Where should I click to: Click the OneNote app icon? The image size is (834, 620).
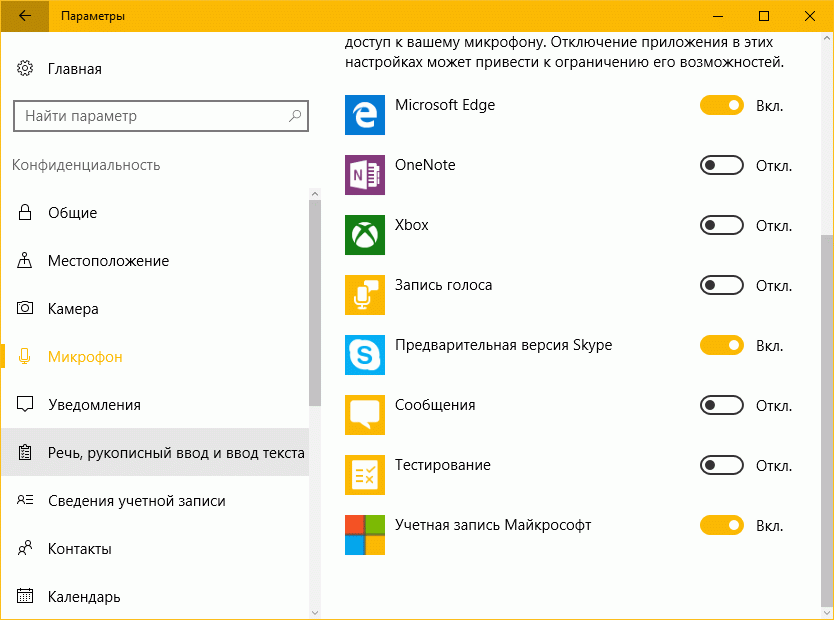point(365,175)
